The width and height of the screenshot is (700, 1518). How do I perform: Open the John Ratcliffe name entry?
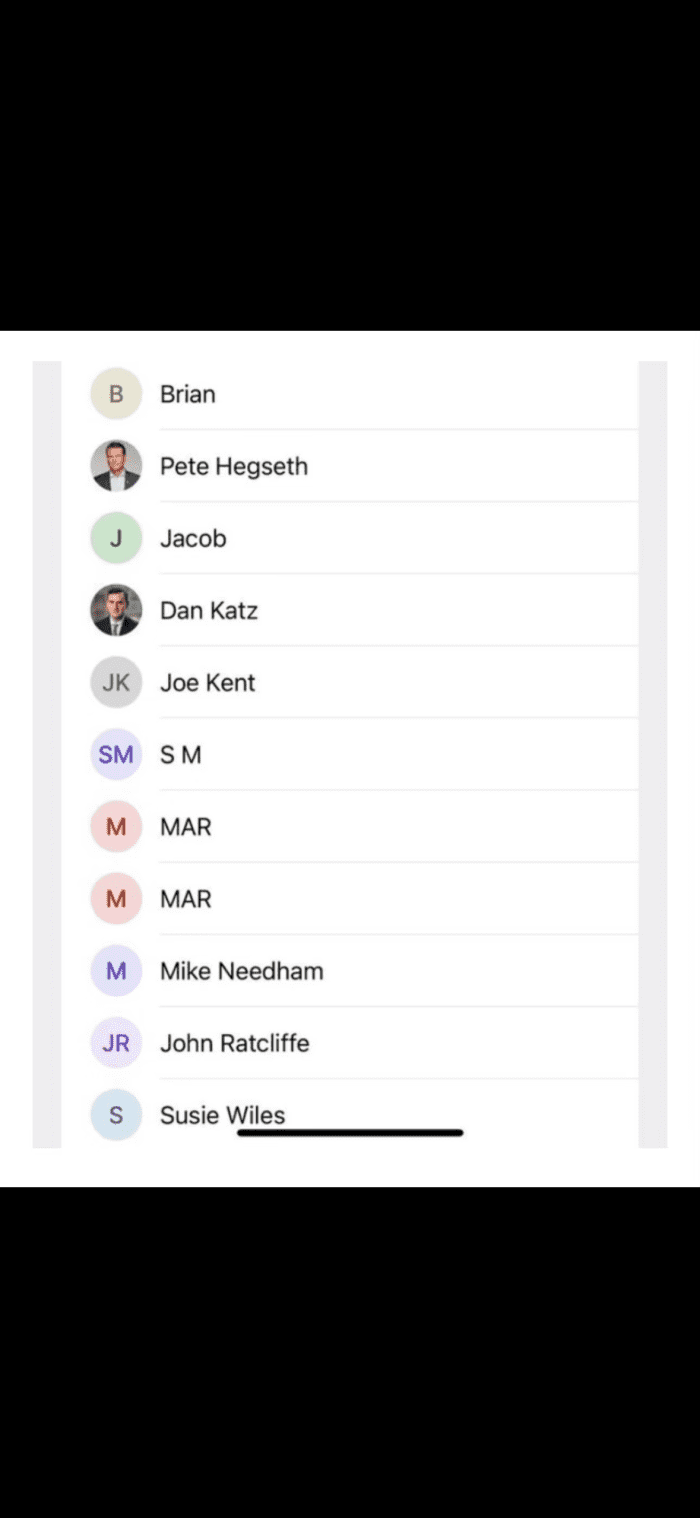[x=235, y=1043]
